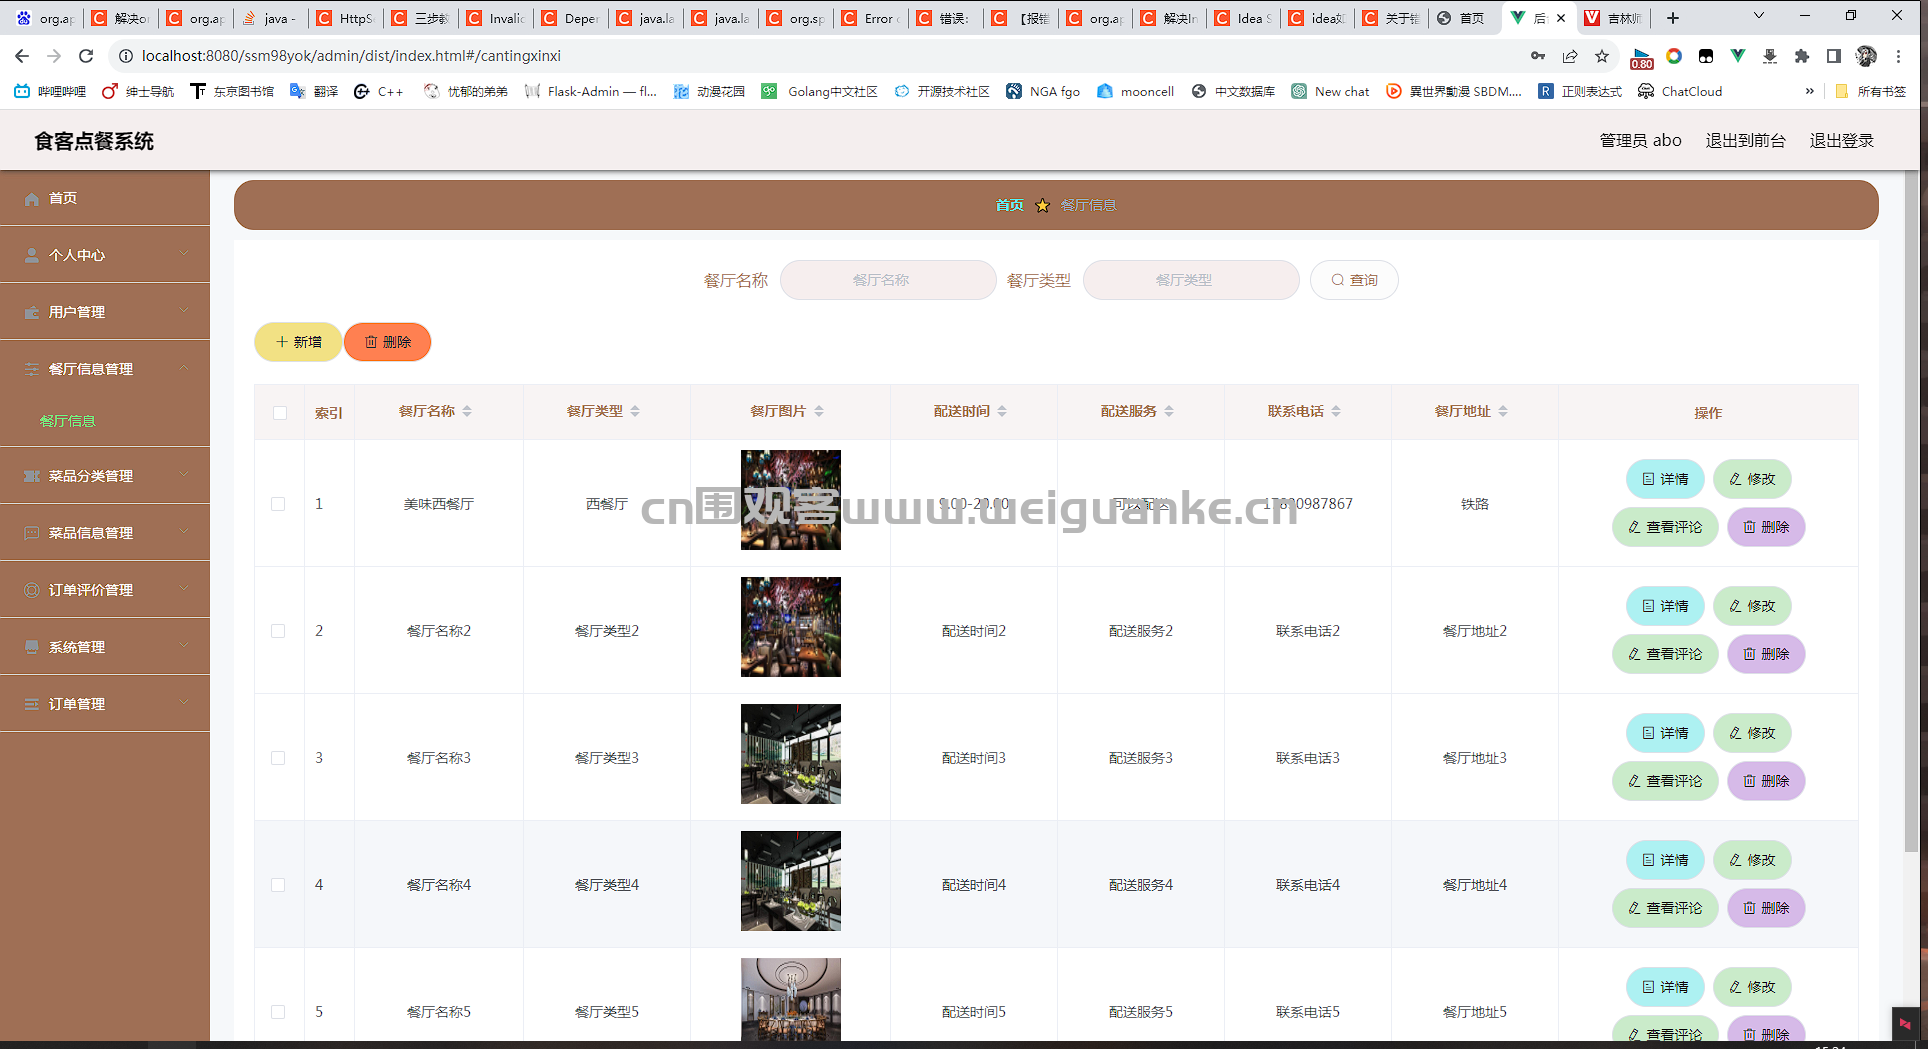Expand the 用户管理 menu chevron
This screenshot has height=1049, width=1928.
(184, 311)
